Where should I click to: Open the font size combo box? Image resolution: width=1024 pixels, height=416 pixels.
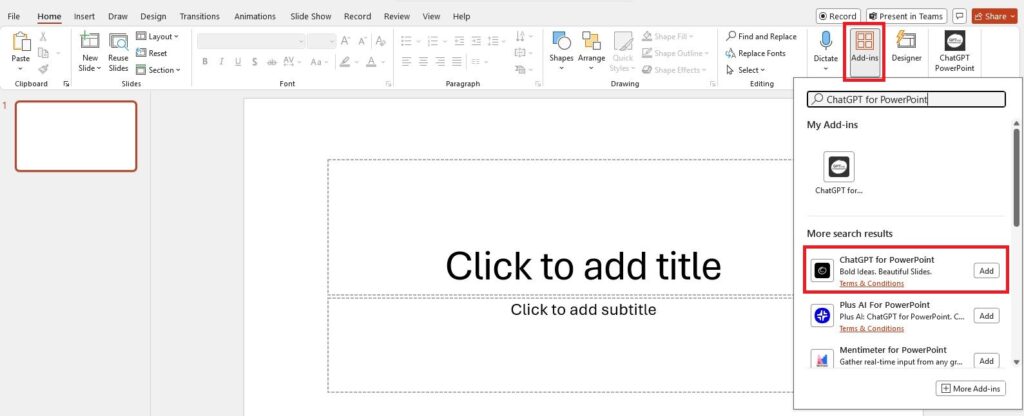click(322, 41)
